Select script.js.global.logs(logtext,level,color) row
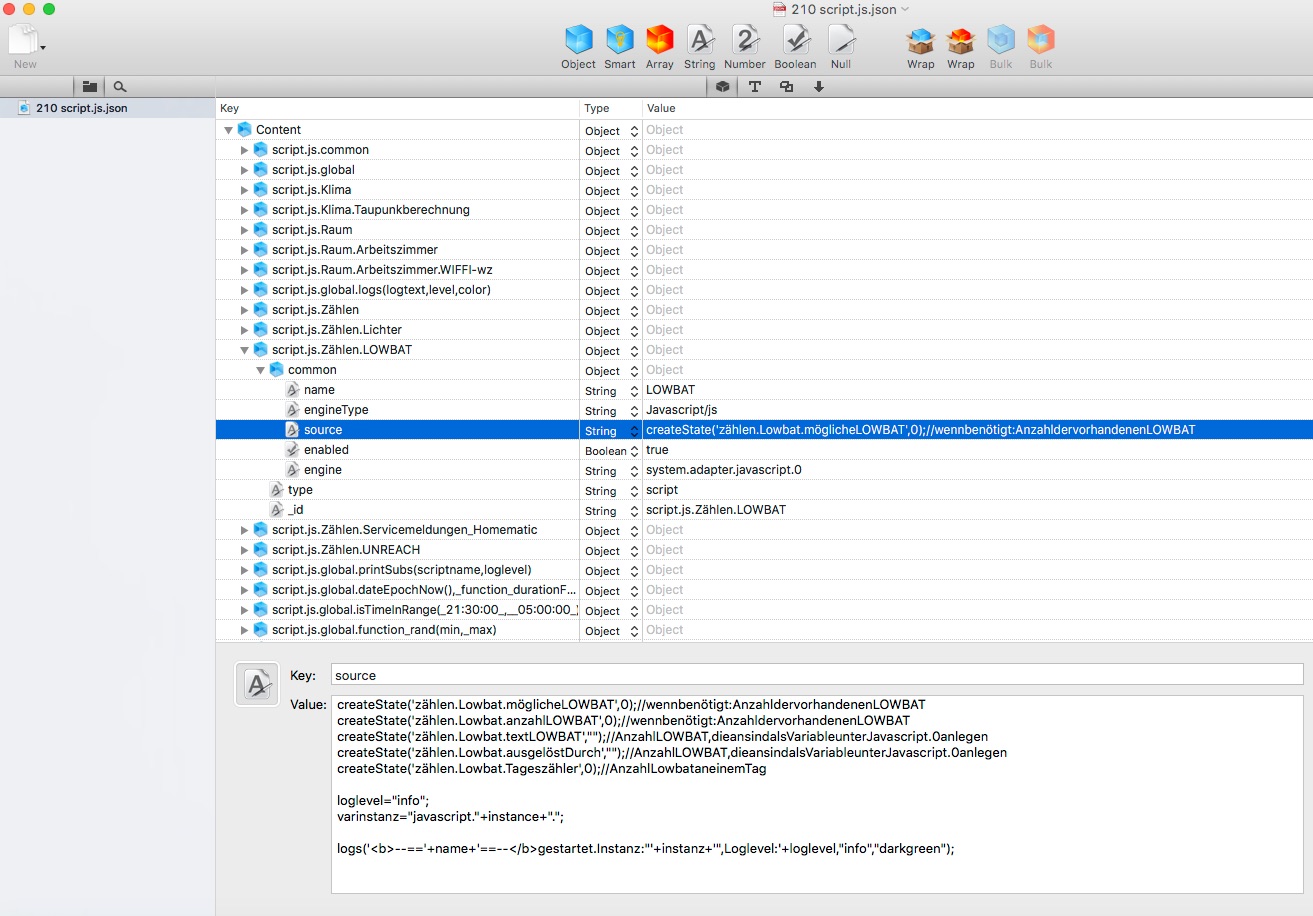The width and height of the screenshot is (1313, 916). (764, 290)
